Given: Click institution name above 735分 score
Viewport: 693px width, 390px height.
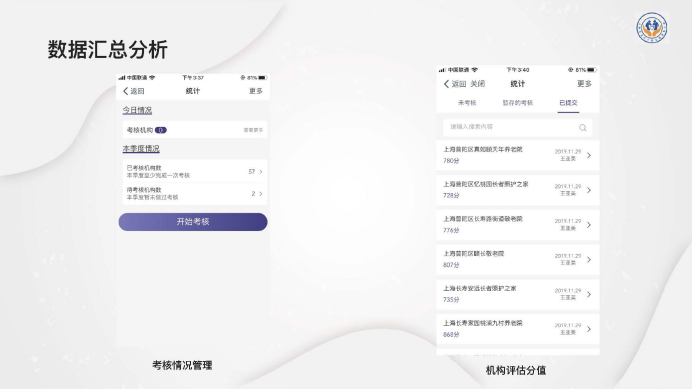Looking at the screenshot, I should tap(480, 288).
